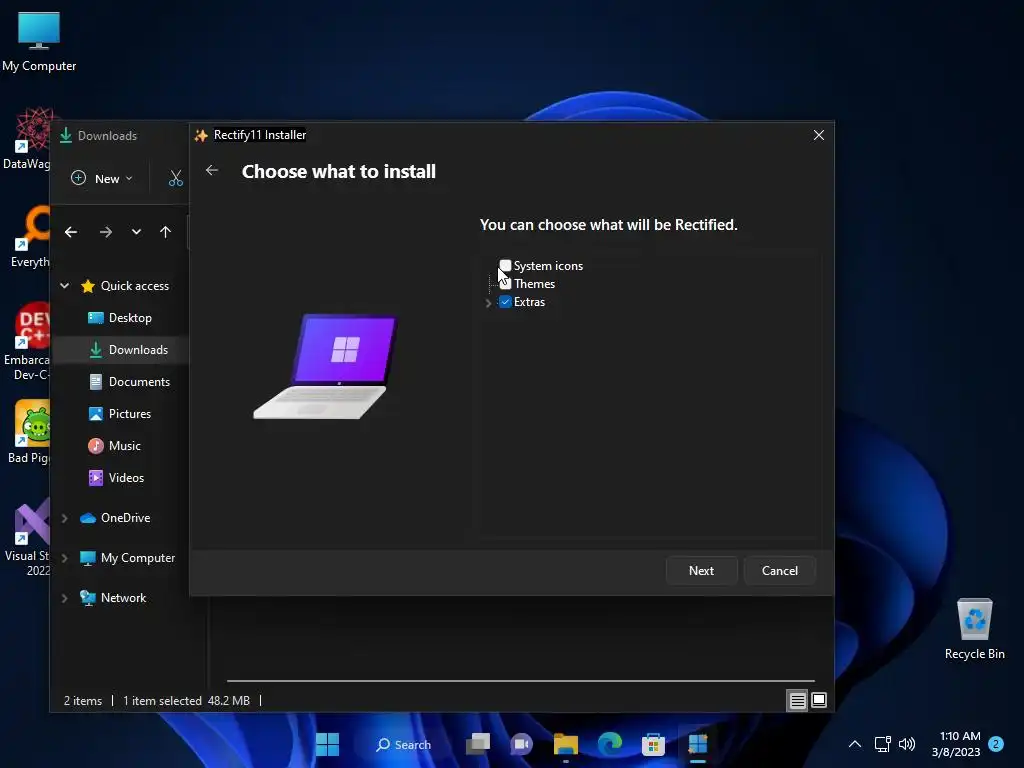Open My Computer desktop icon
Image resolution: width=1024 pixels, height=768 pixels.
39,42
